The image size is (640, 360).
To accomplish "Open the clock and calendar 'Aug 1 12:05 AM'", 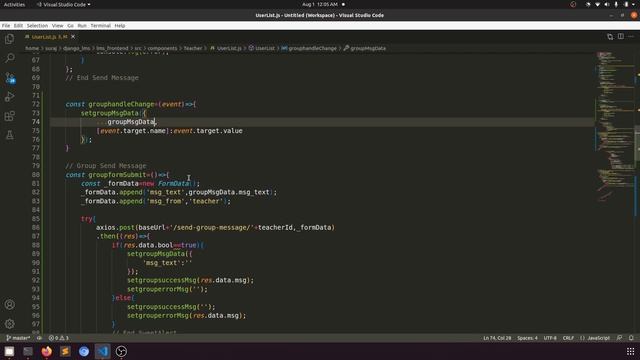I will coord(320,4).
